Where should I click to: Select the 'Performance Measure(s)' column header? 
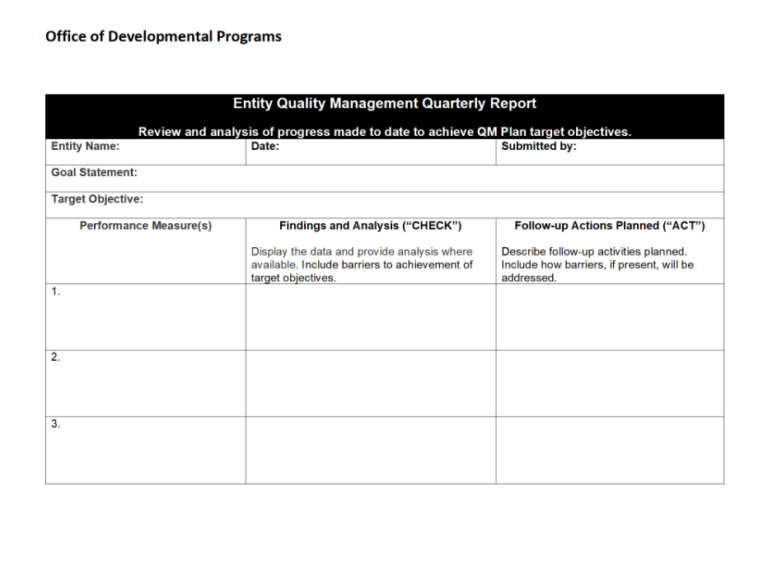(x=145, y=226)
